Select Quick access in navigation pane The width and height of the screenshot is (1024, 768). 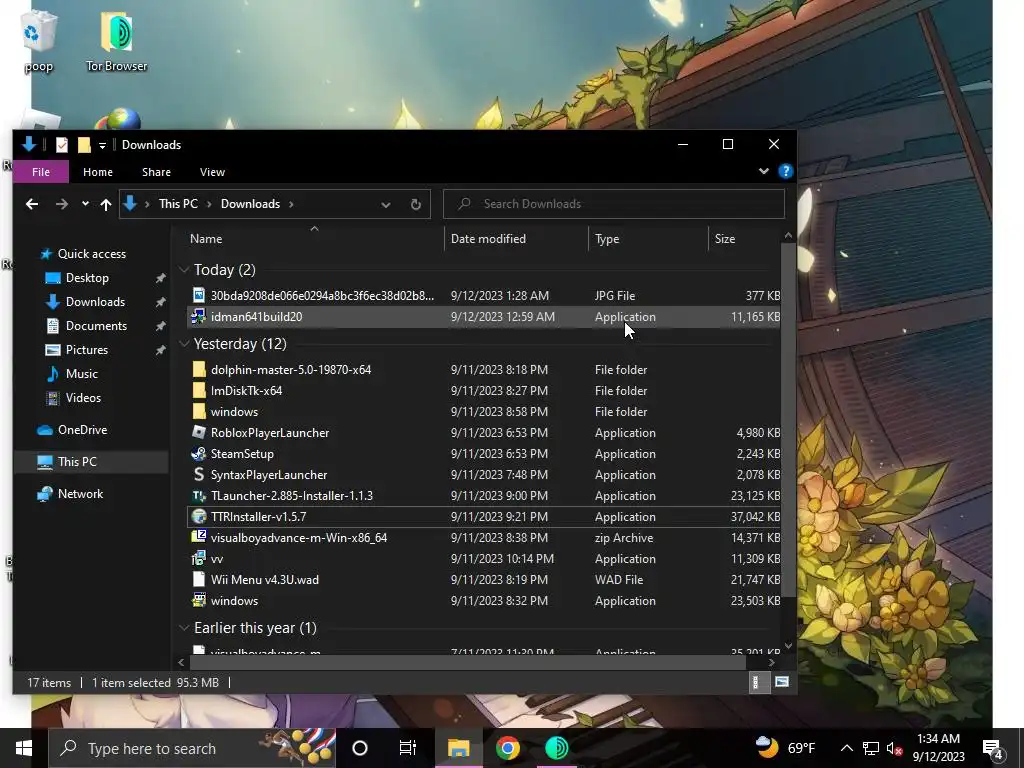pyautogui.click(x=91, y=254)
